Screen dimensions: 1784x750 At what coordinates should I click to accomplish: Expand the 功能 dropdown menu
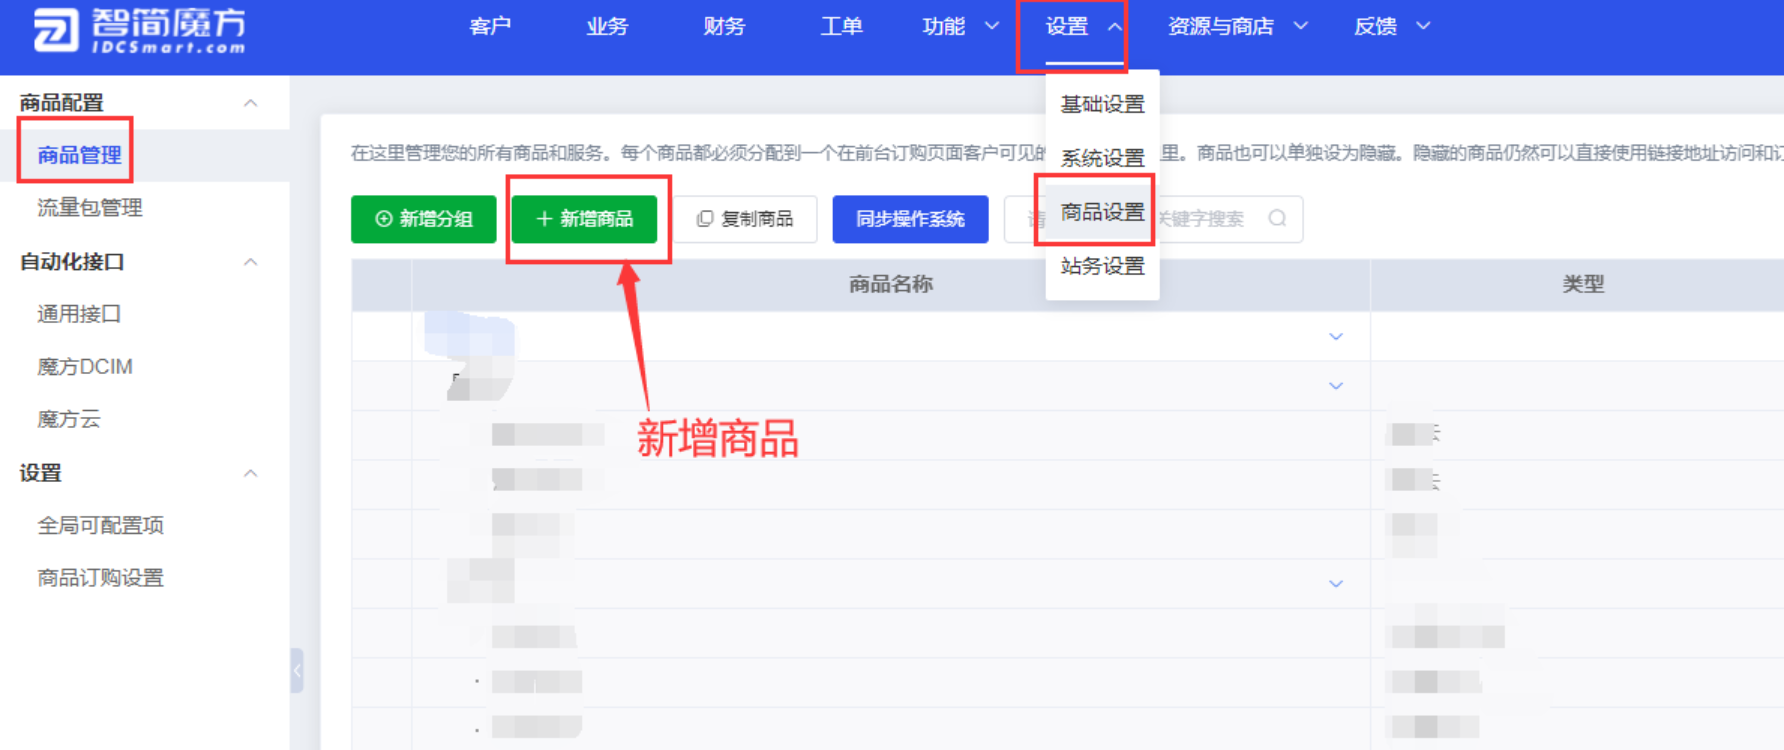click(x=960, y=26)
